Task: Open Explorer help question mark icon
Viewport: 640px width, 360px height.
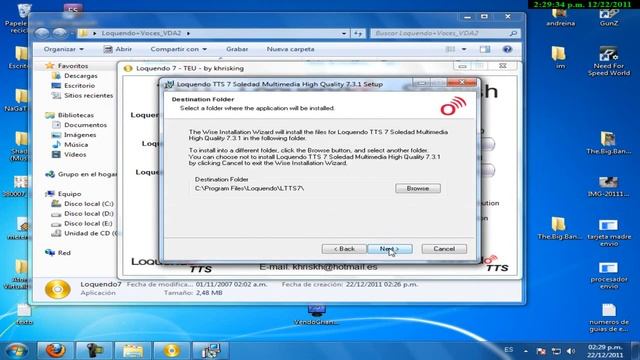Action: coord(507,49)
